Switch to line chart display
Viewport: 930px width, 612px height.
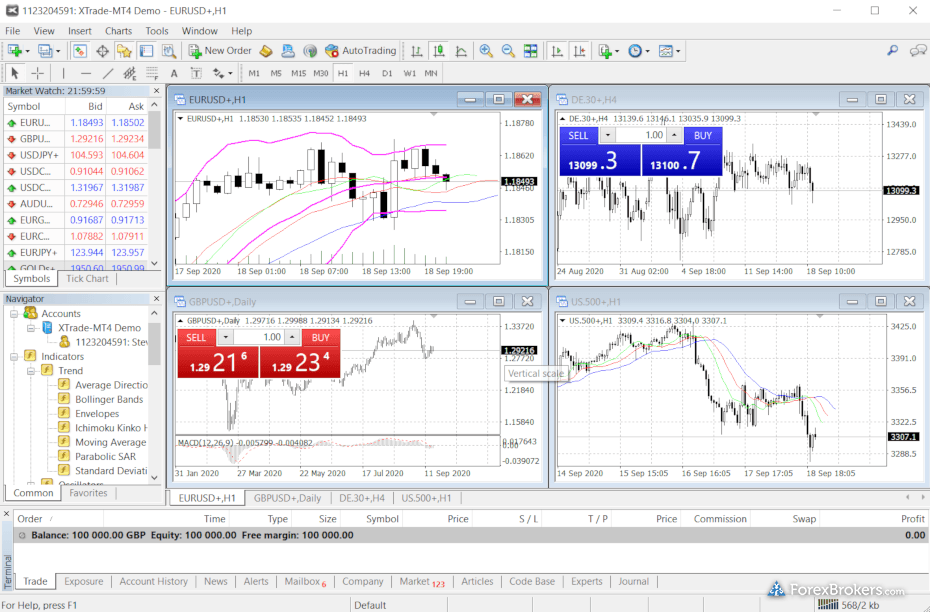(x=461, y=51)
